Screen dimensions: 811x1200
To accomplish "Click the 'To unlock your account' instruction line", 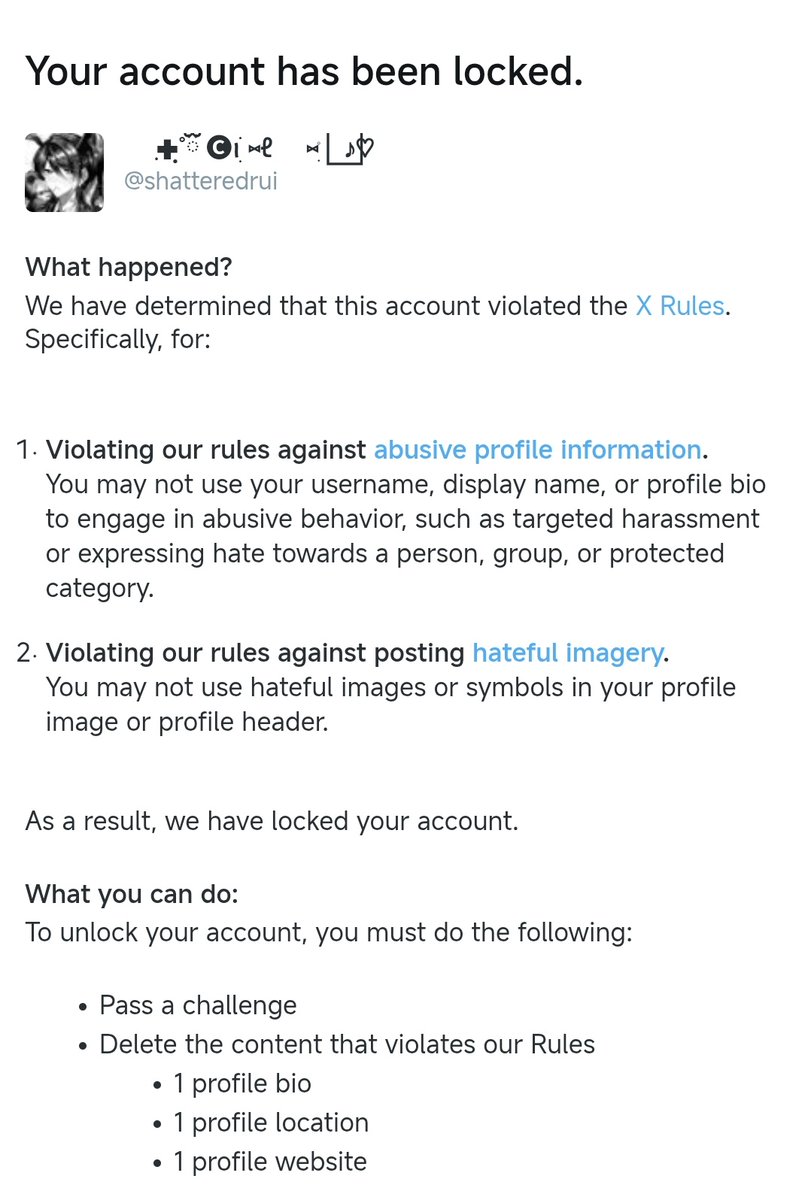I will point(328,933).
